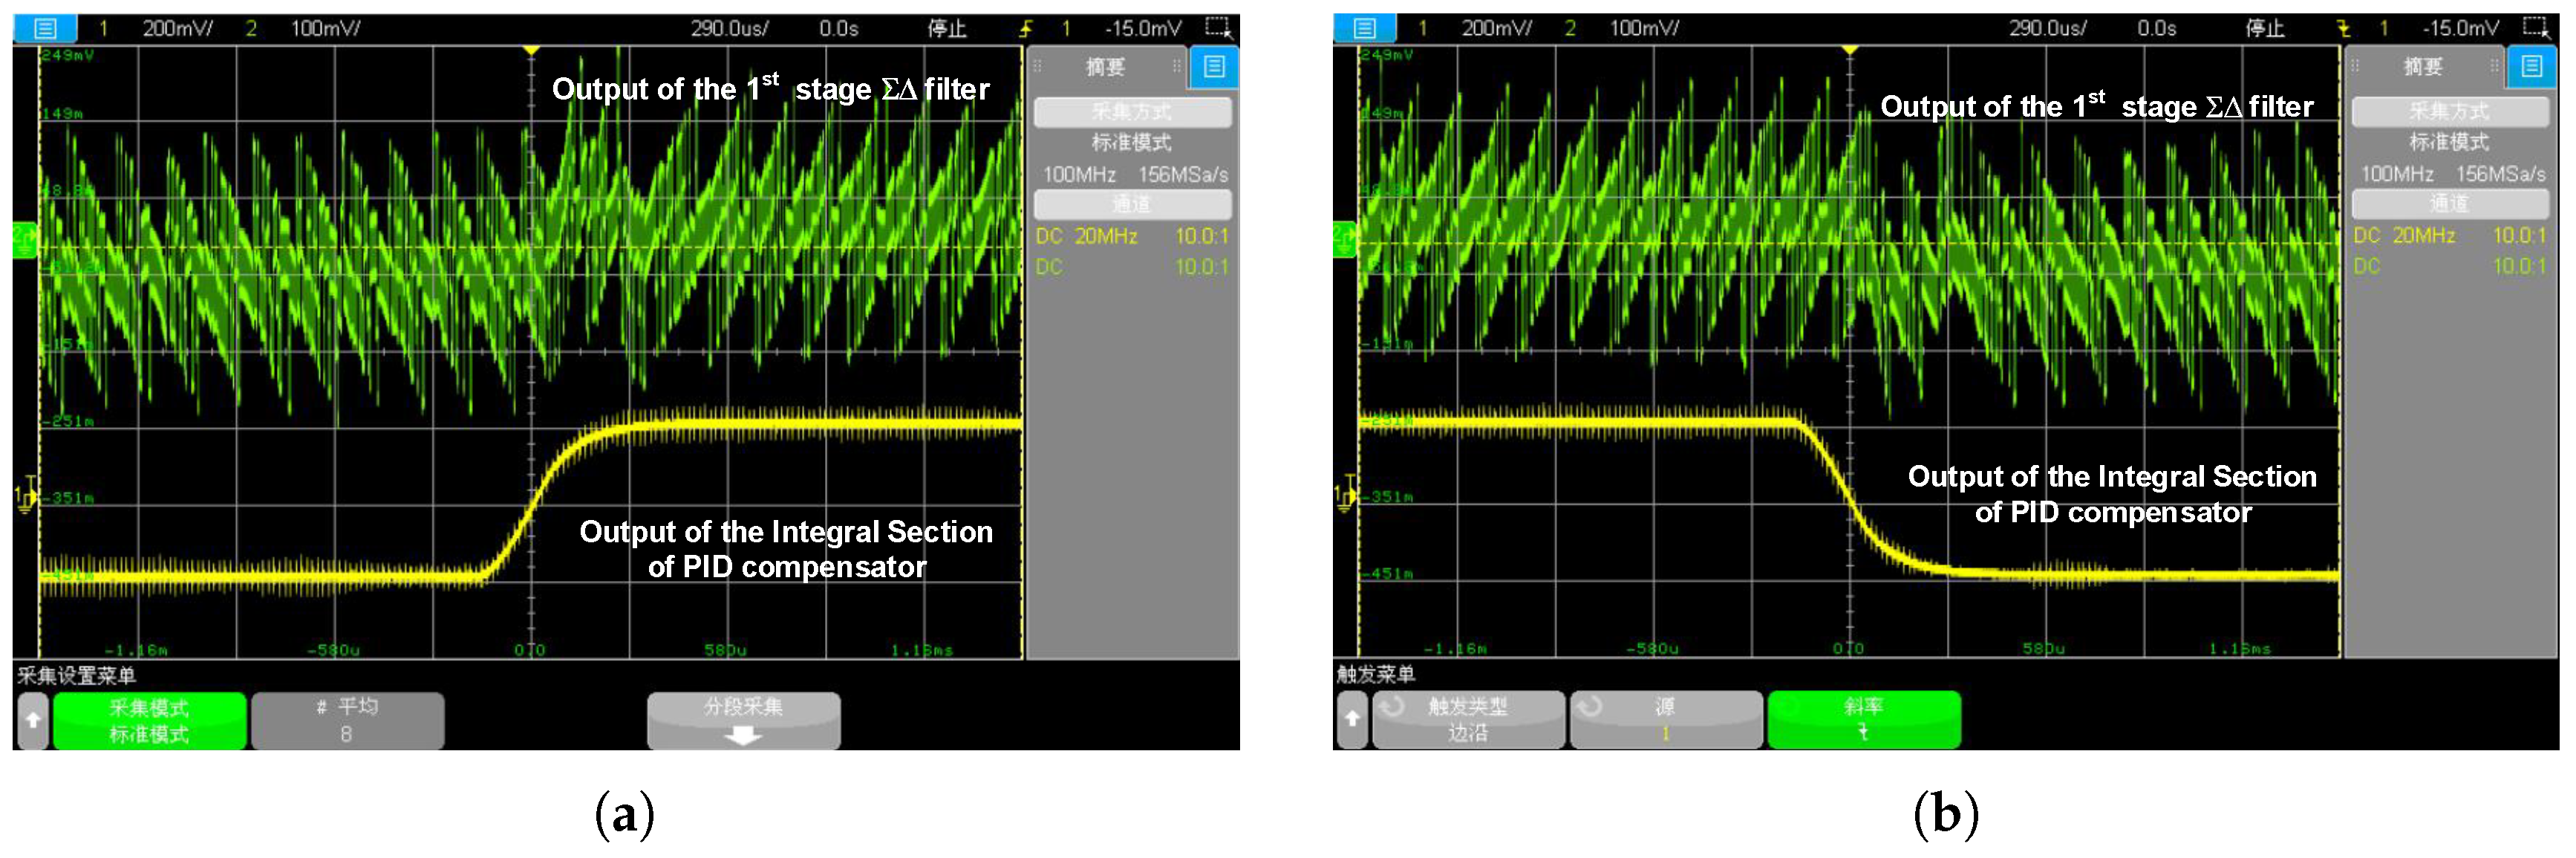Image resolution: width=2576 pixels, height=858 pixels.
Task: Select the 摘要 sidebar tab in scope (b)
Action: (2424, 67)
